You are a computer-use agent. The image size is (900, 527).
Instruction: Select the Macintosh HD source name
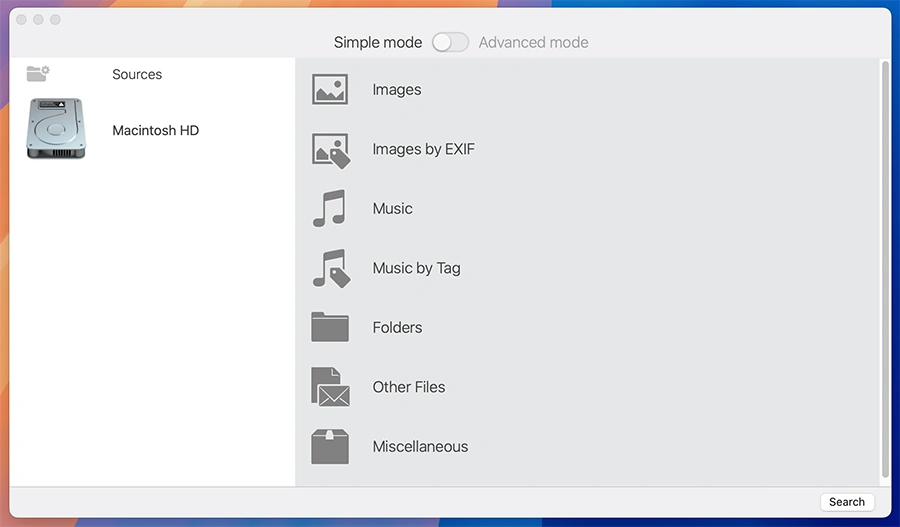(x=155, y=131)
